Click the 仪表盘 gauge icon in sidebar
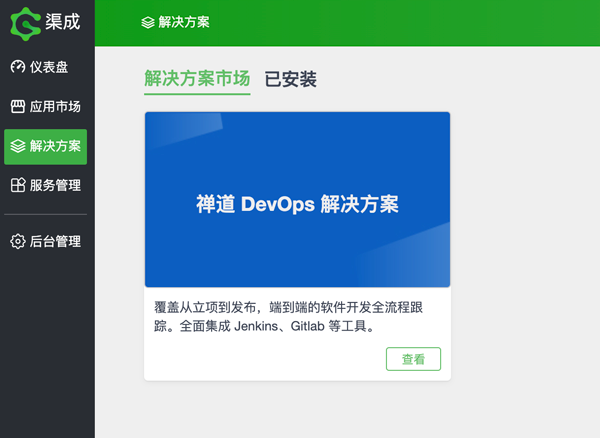Viewport: 600px width, 438px height. coord(17,67)
